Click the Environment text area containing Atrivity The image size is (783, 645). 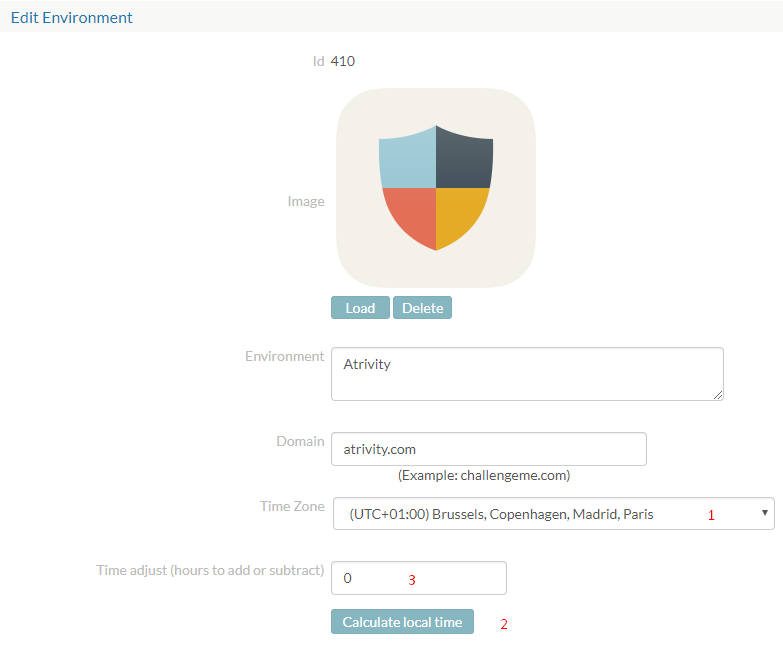(x=527, y=374)
